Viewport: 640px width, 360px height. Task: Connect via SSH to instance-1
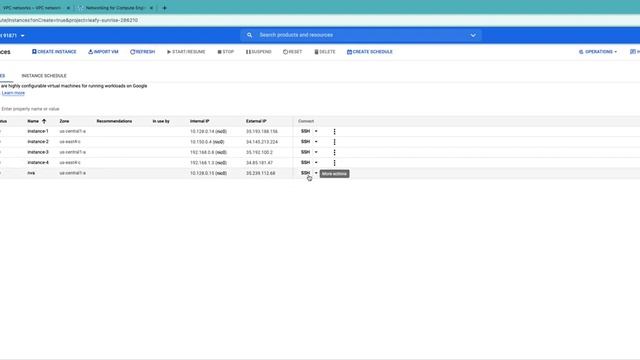[x=305, y=131]
